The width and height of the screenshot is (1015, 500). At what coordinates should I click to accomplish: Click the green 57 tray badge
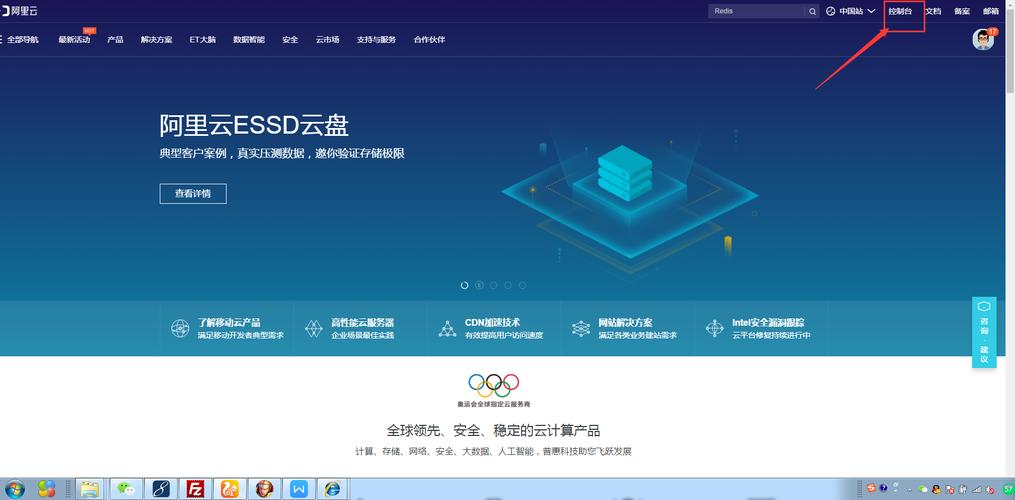(1009, 489)
